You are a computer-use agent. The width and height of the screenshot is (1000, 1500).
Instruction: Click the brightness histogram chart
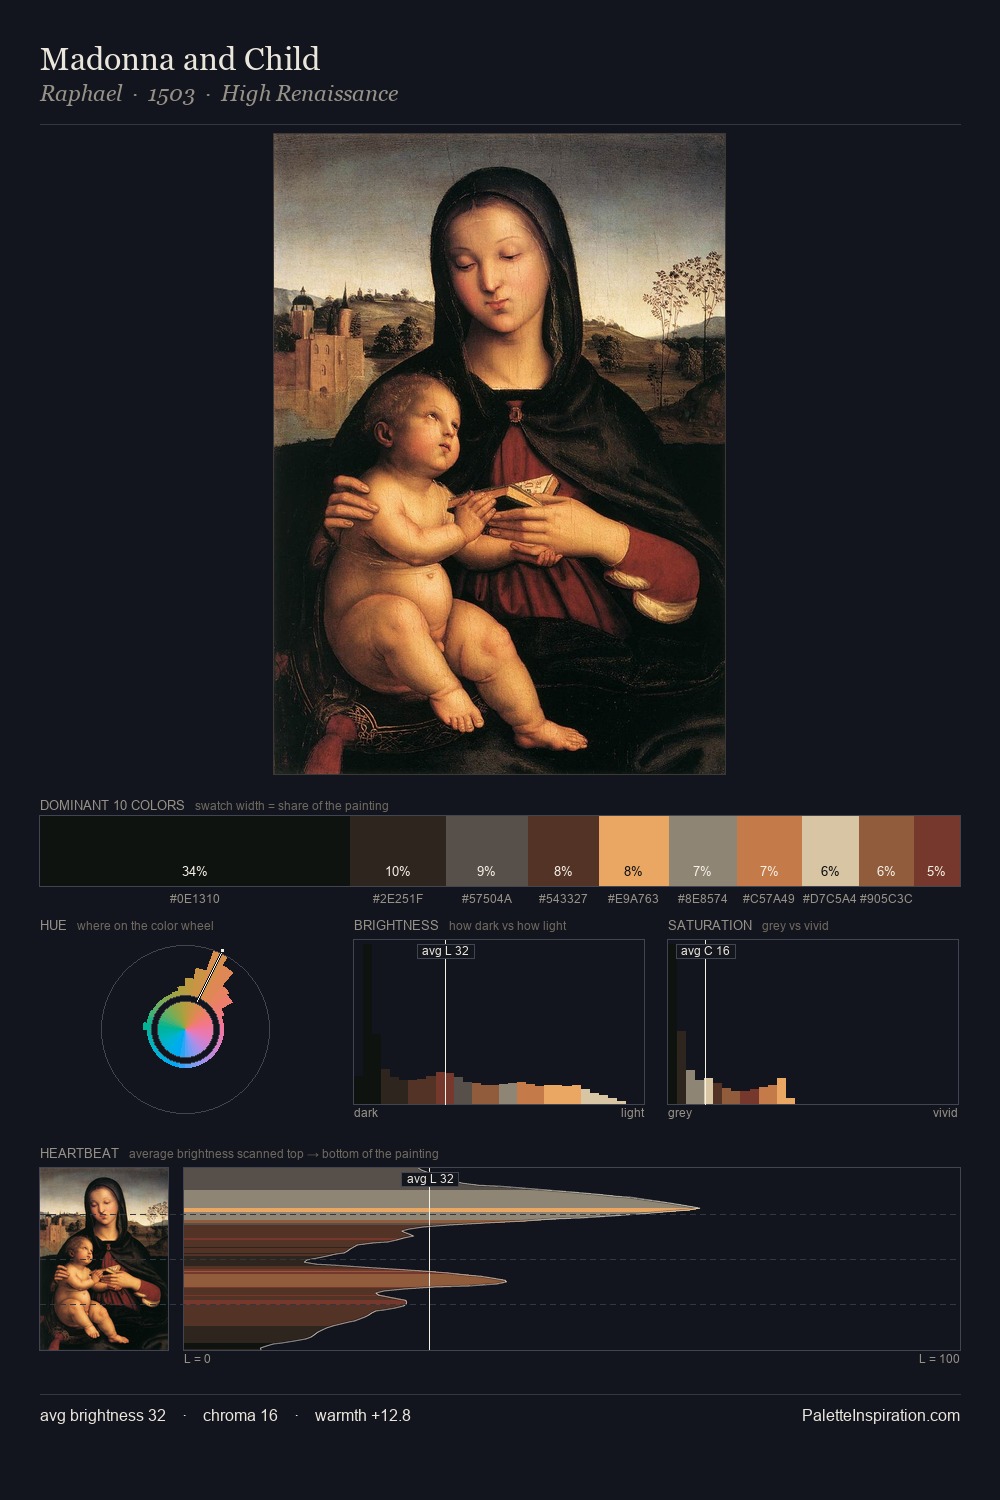tap(499, 1022)
